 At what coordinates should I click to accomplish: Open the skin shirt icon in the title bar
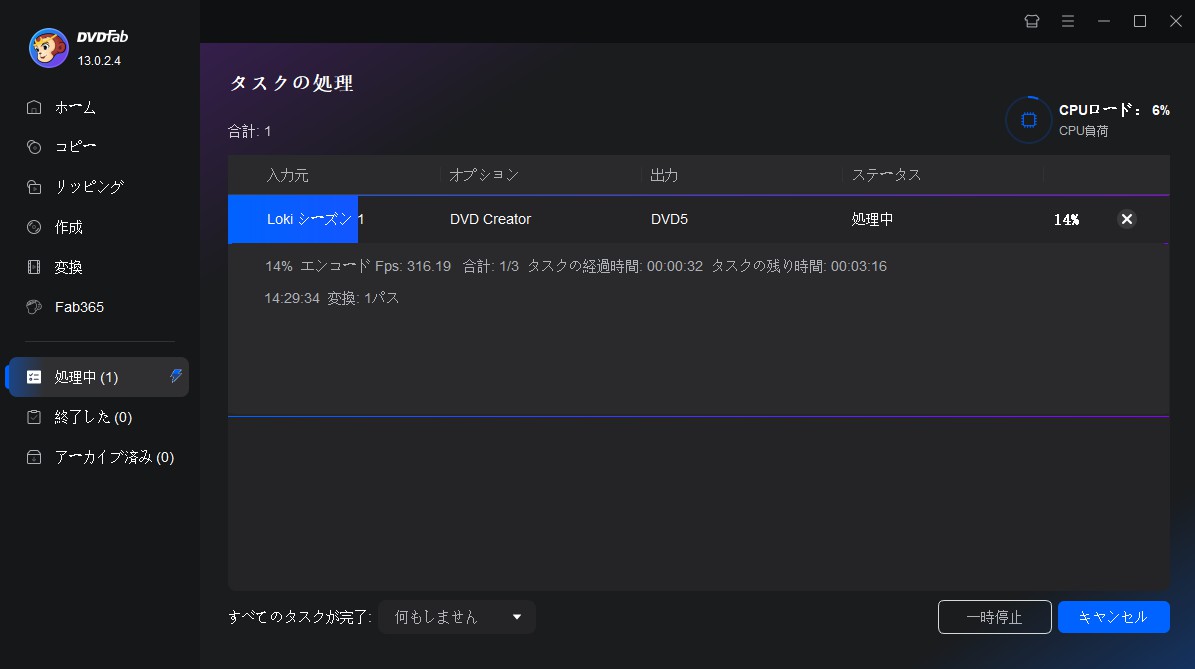pos(1031,21)
